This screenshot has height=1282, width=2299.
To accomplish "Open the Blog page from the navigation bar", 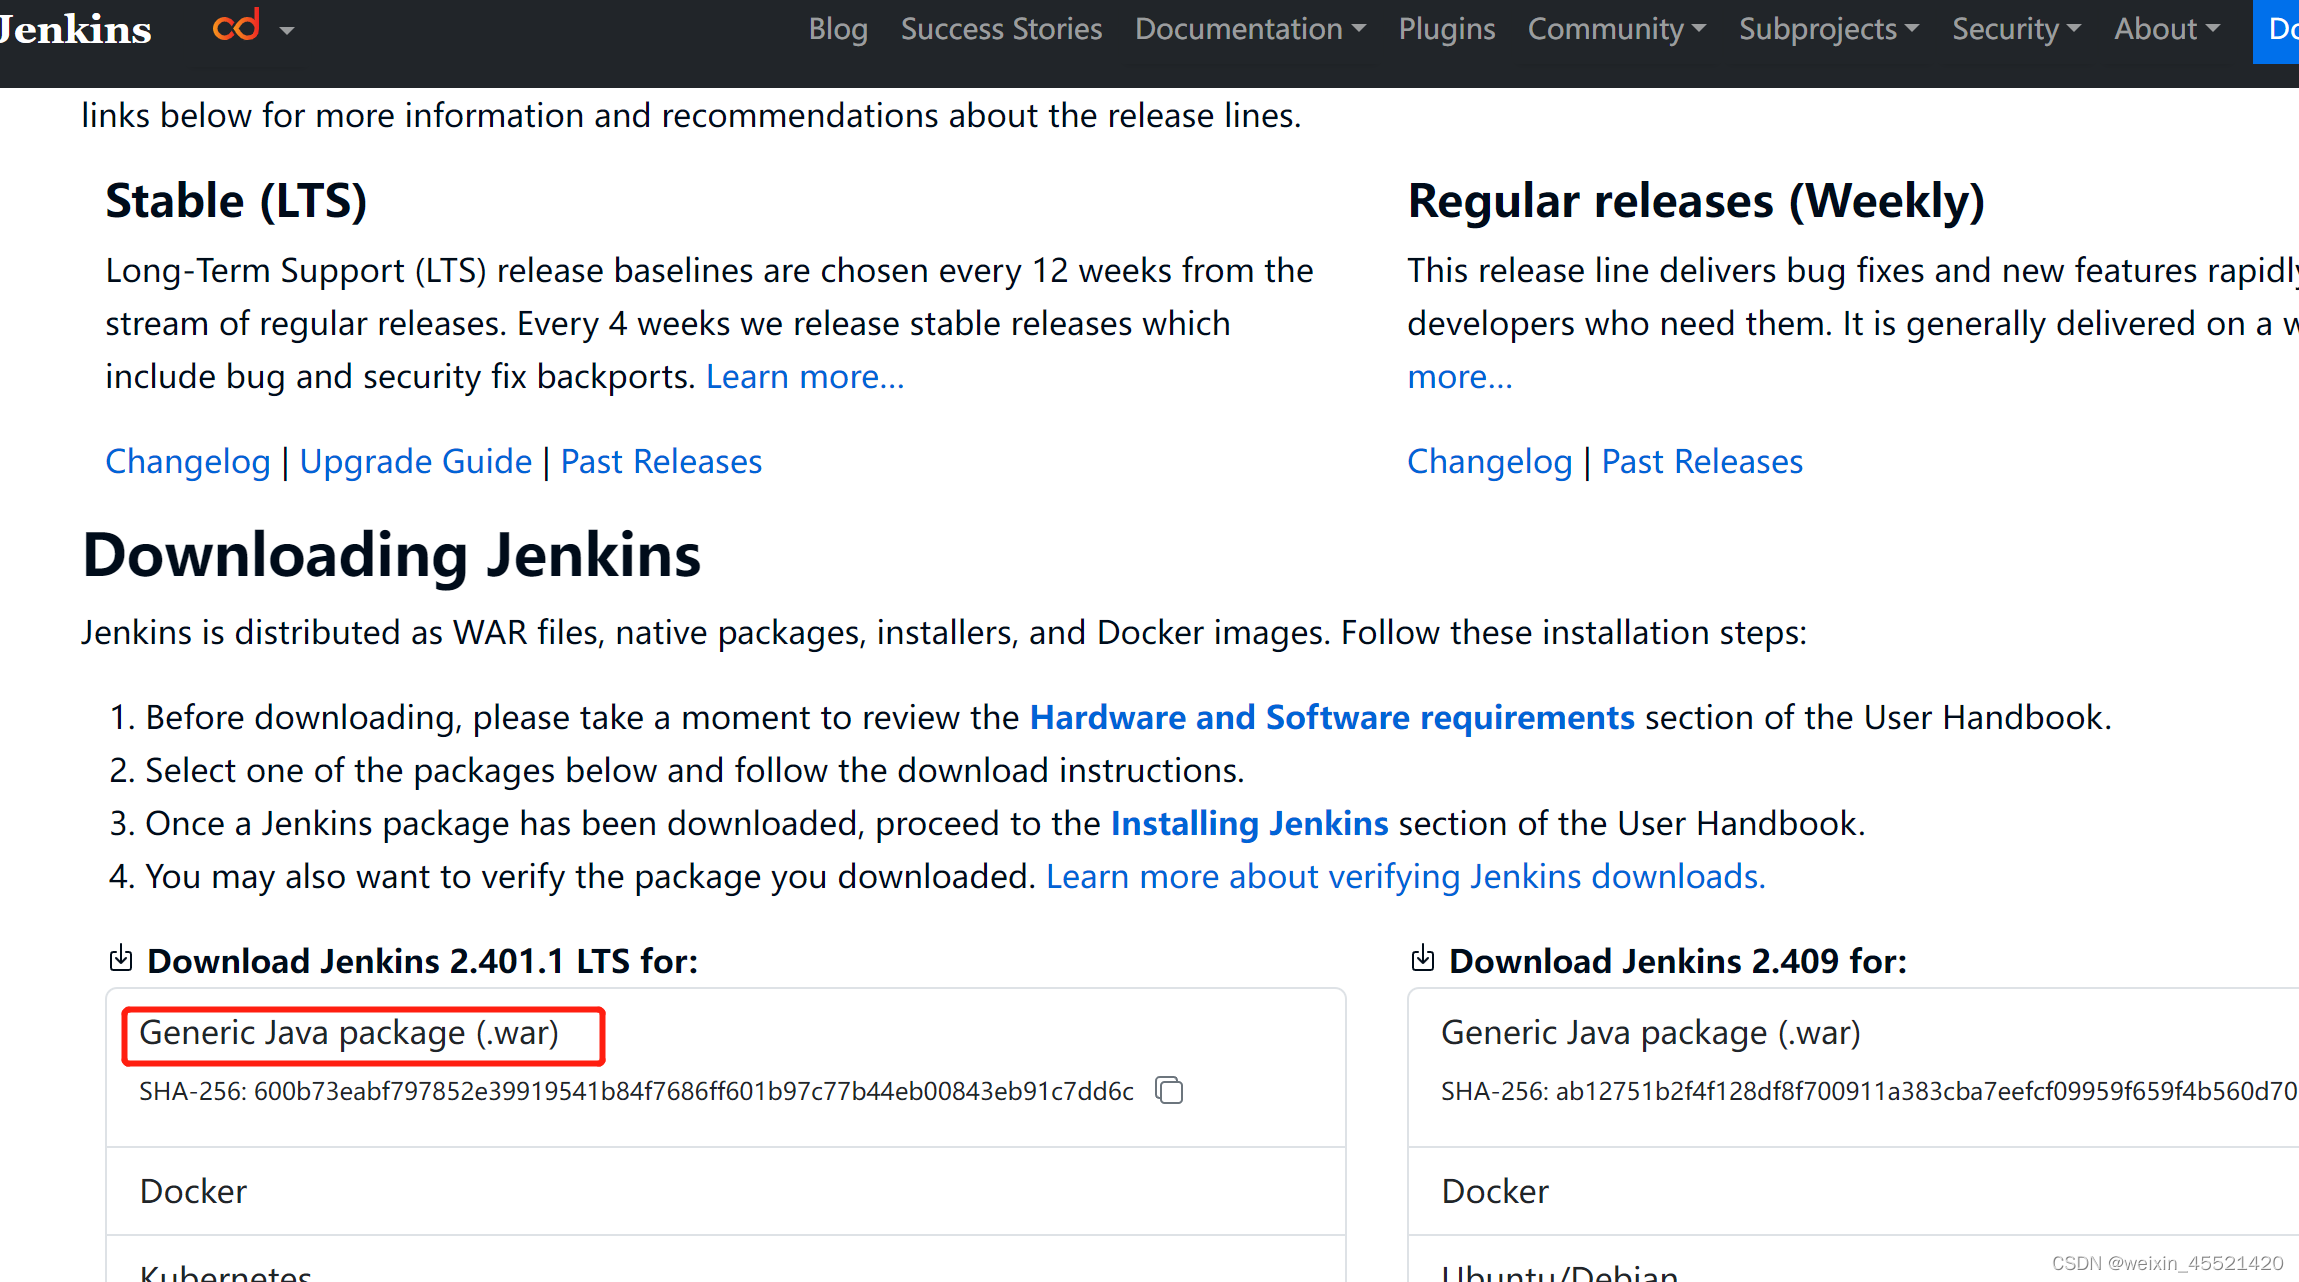I will pos(838,29).
